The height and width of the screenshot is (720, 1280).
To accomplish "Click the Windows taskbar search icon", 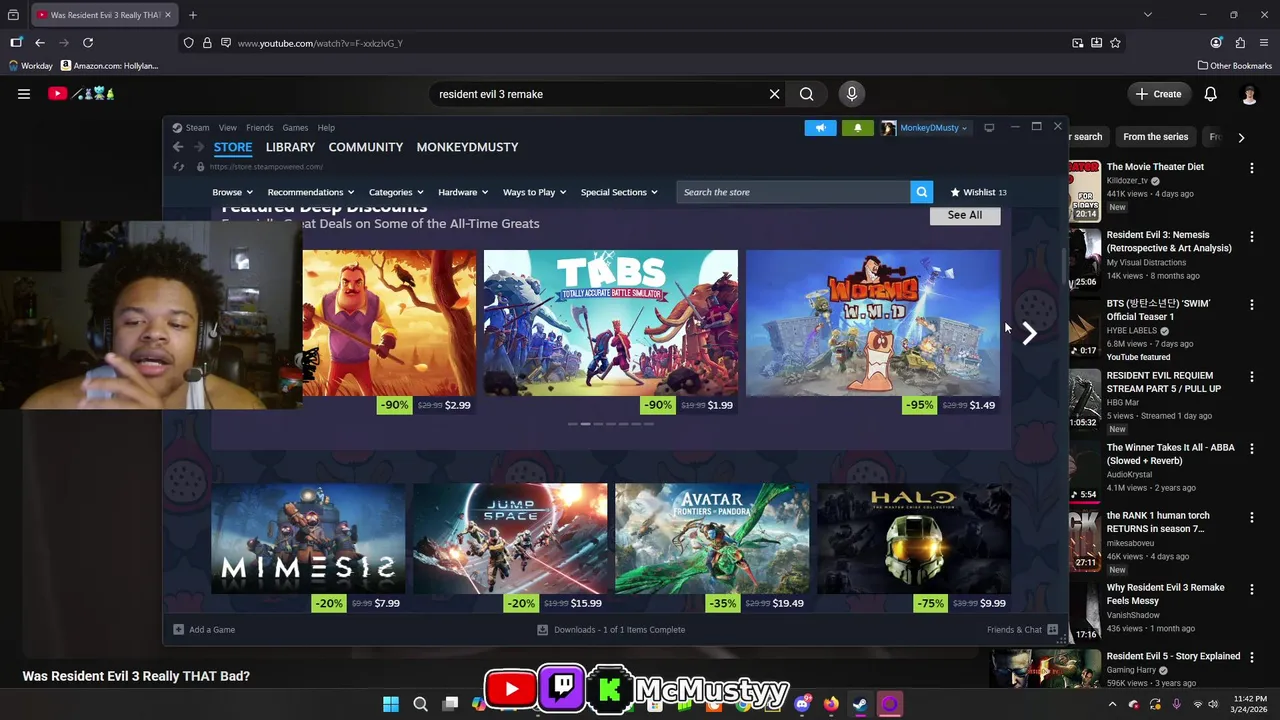I will [x=420, y=704].
